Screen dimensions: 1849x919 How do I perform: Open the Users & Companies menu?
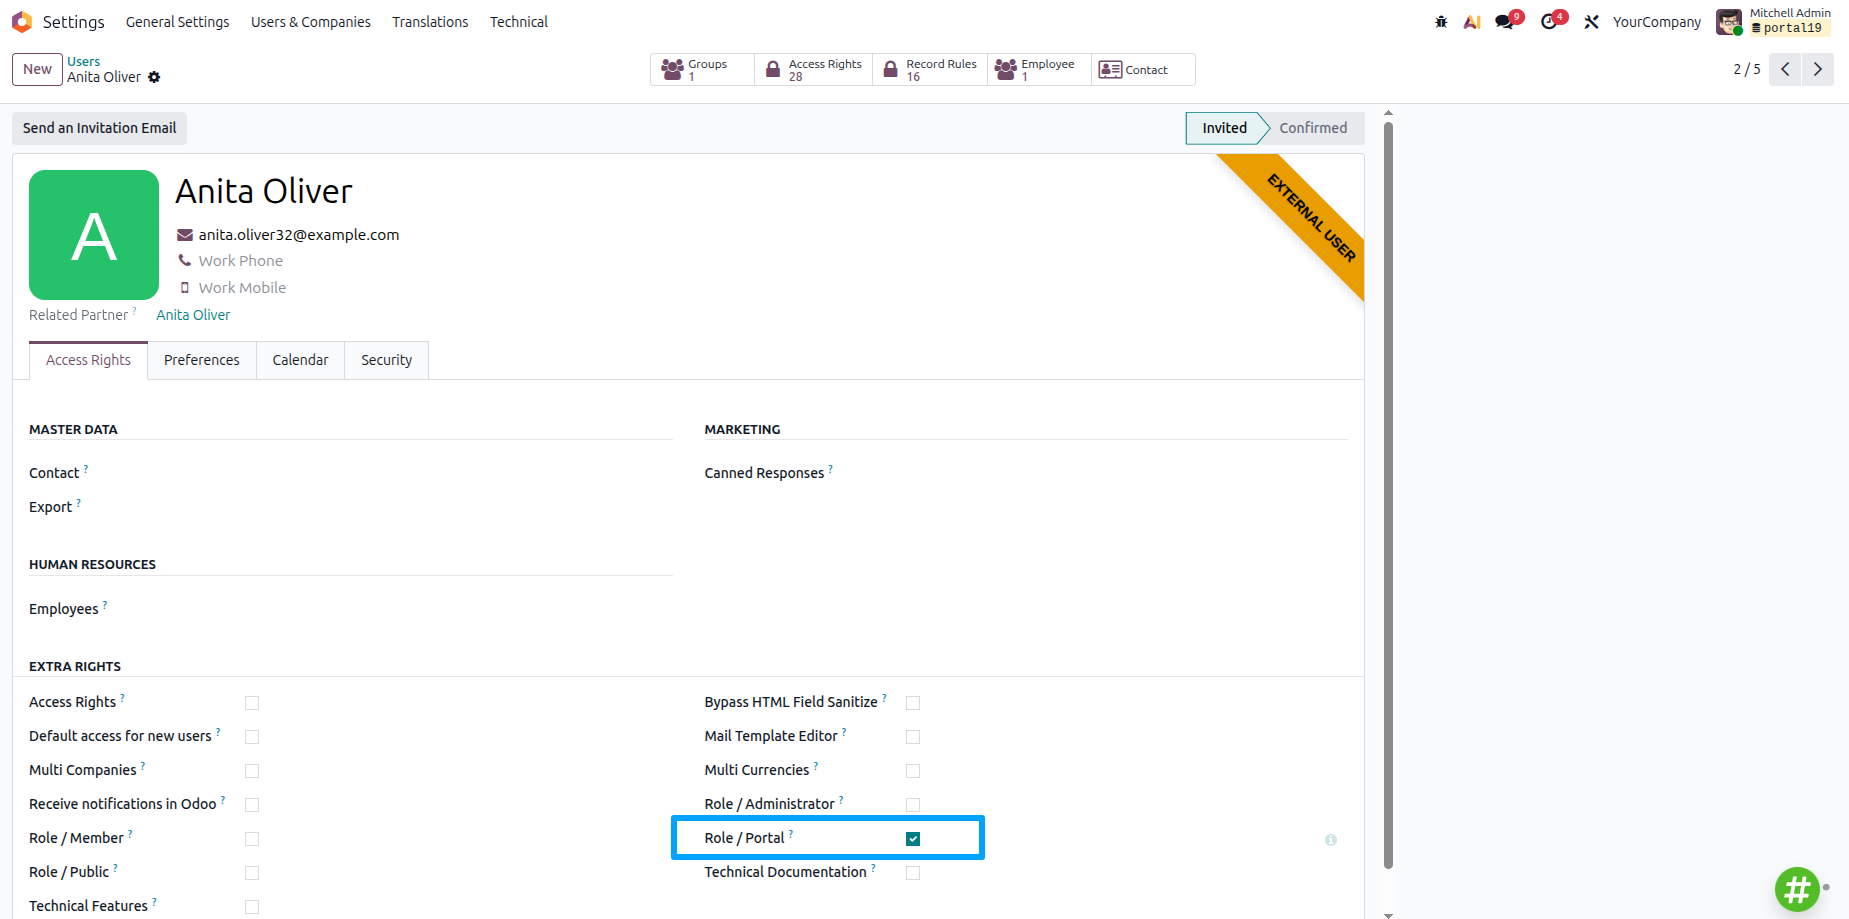(311, 21)
